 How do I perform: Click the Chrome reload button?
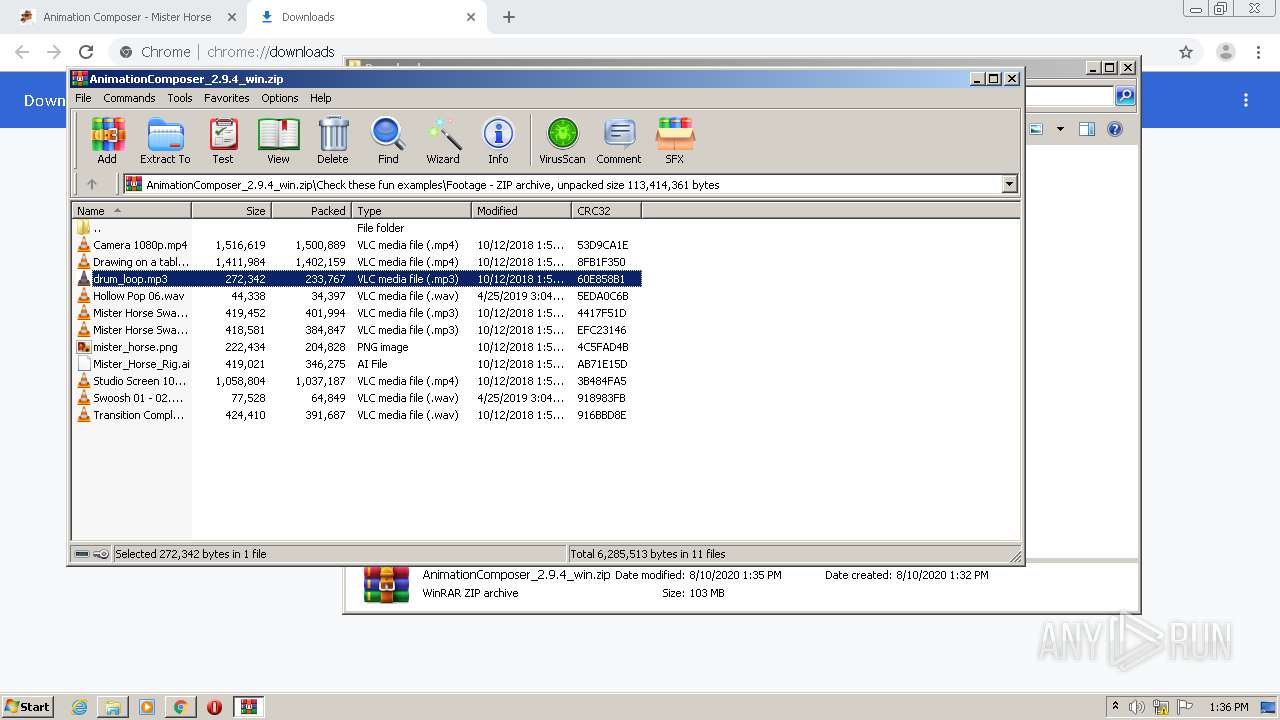86,52
